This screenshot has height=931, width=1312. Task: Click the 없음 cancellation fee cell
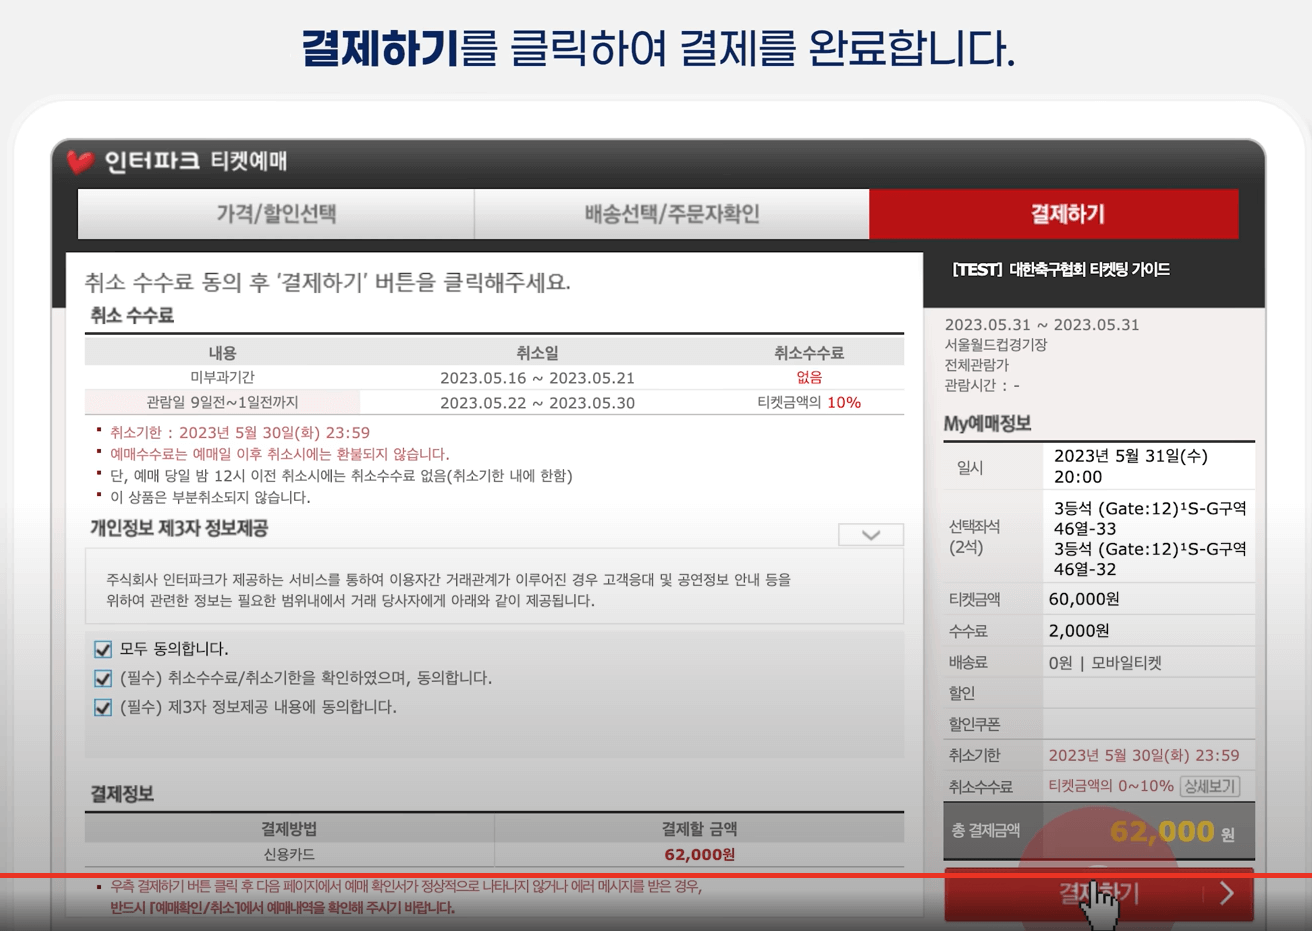coord(809,377)
